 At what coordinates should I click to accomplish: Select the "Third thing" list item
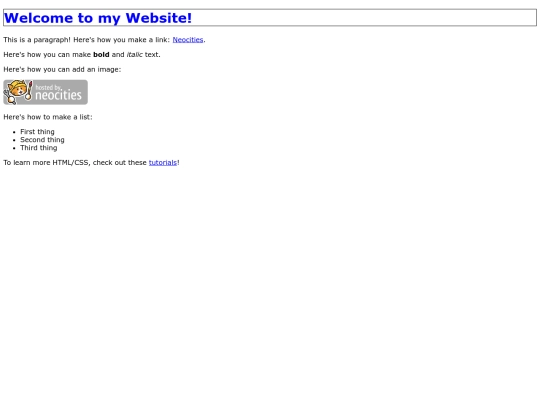[x=39, y=148]
